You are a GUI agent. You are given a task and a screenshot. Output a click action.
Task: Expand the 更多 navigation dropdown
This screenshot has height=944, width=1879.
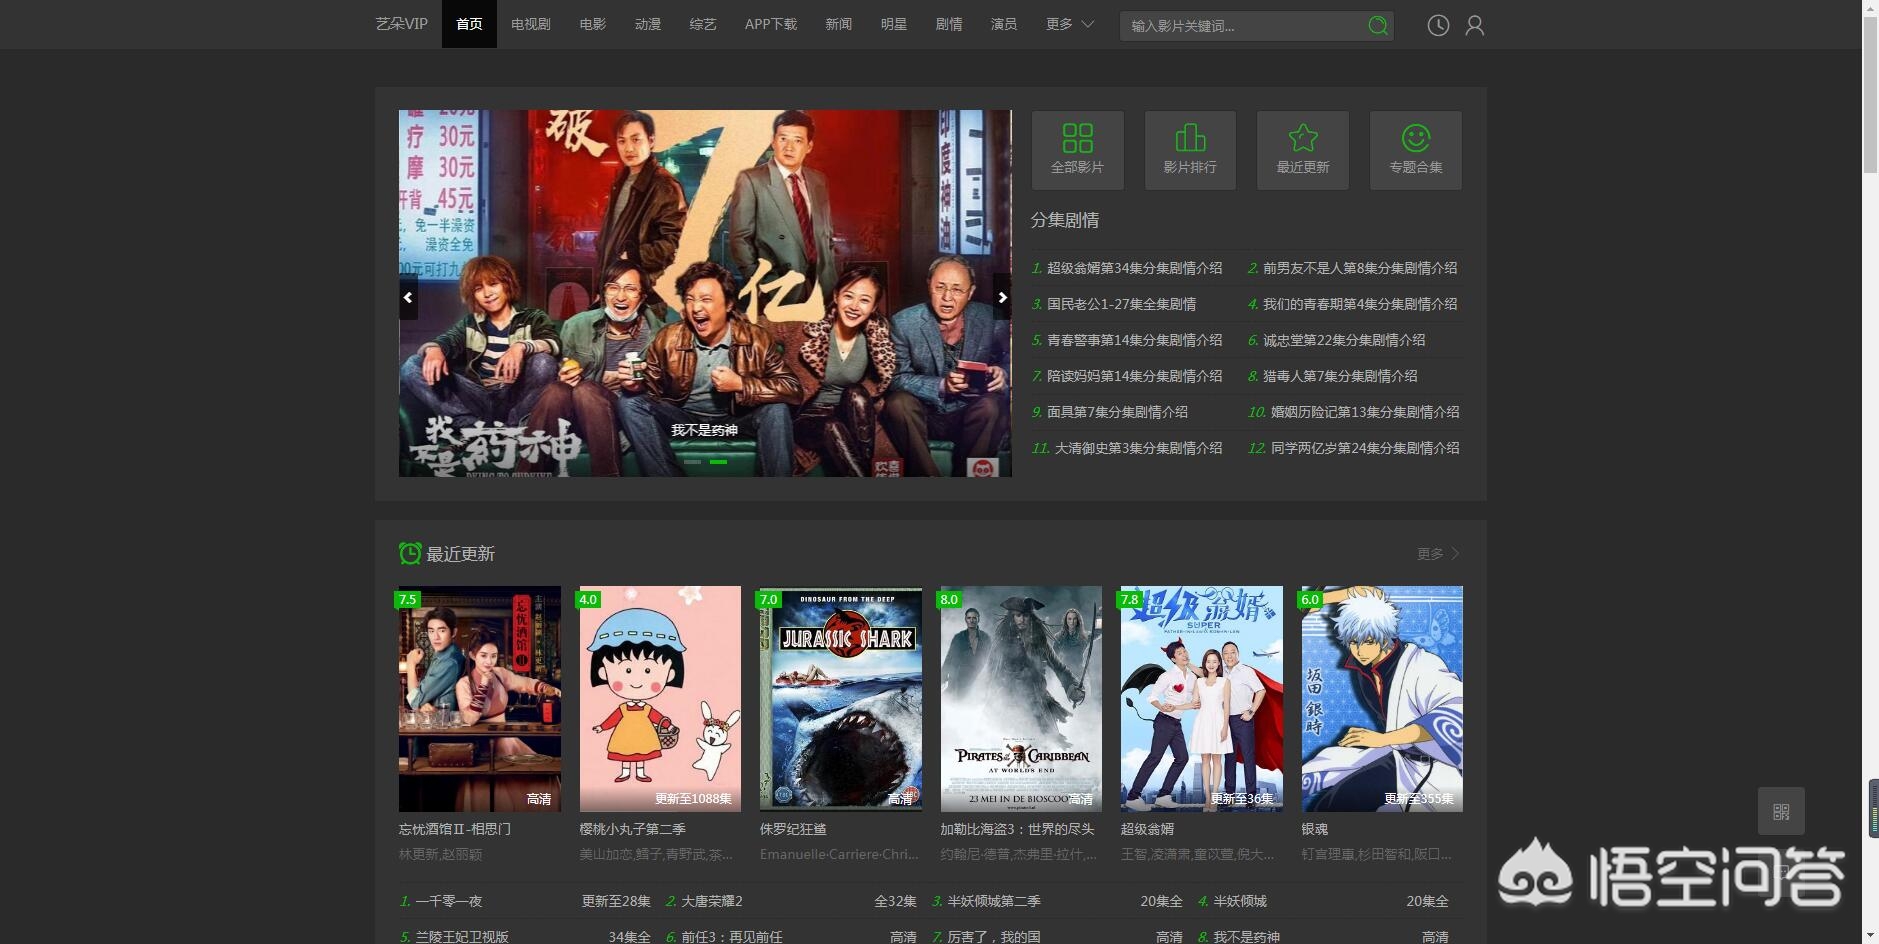point(1069,24)
